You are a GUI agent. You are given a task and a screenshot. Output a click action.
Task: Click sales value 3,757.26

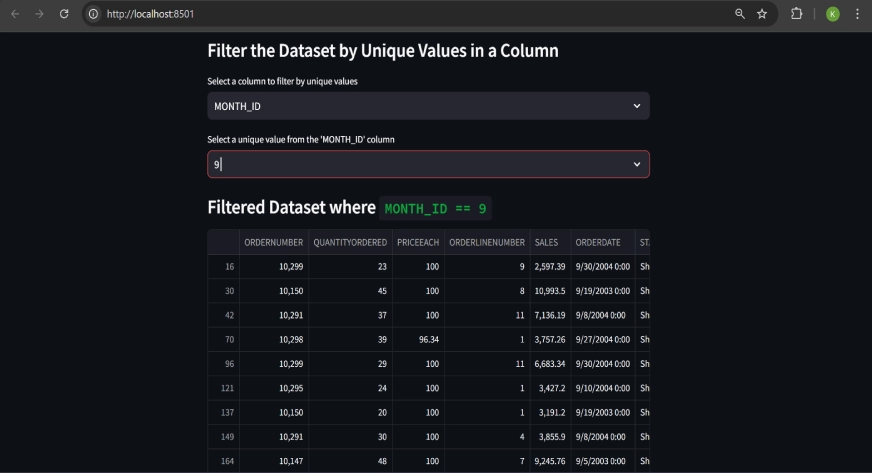point(550,340)
